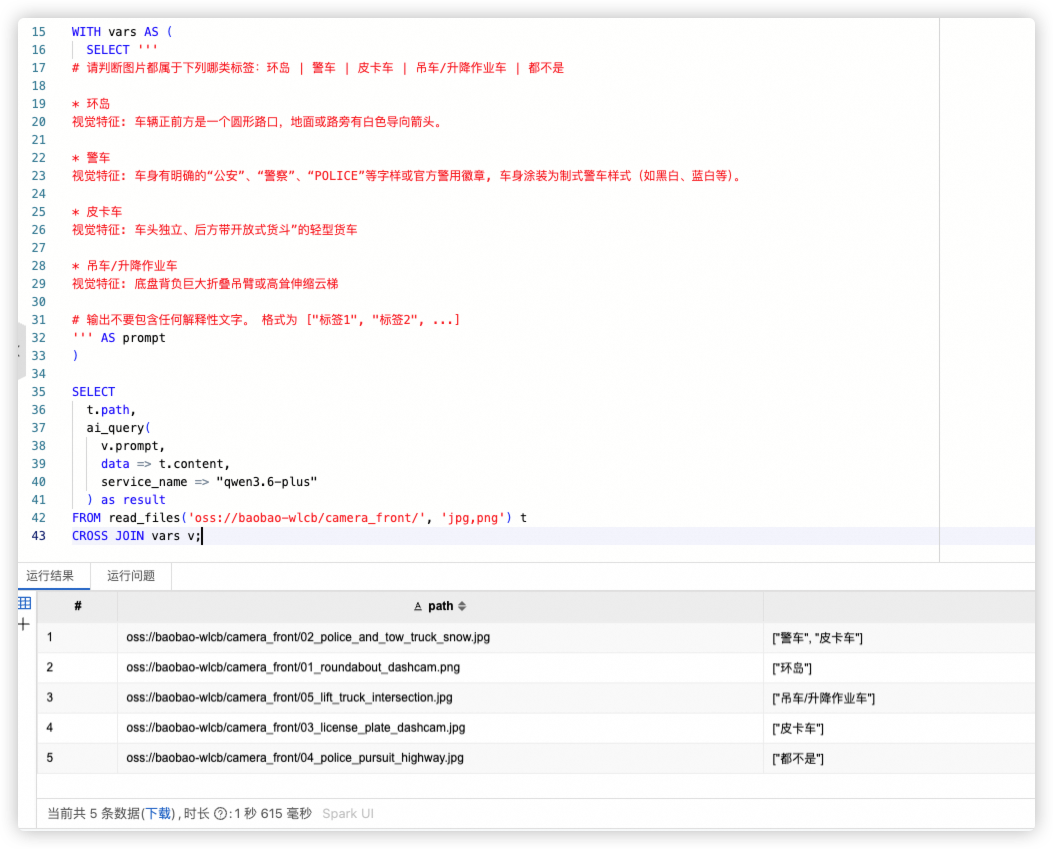1053x849 pixels.
Task: Click the plus icon beside results table
Action: [24, 624]
